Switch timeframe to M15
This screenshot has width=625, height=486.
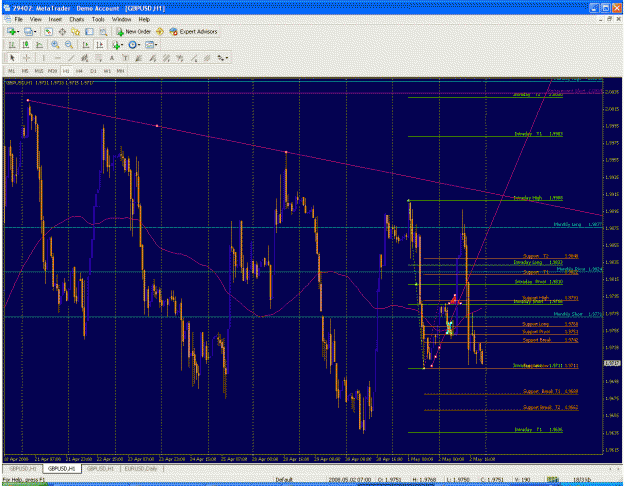39,71
